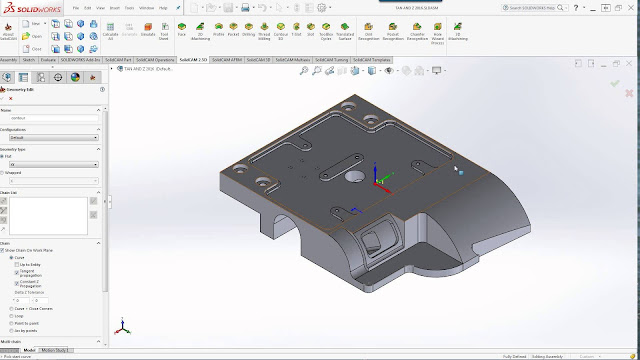Switch to the SolidCAM Operations tab
This screenshot has height=360, width=640.
point(155,60)
